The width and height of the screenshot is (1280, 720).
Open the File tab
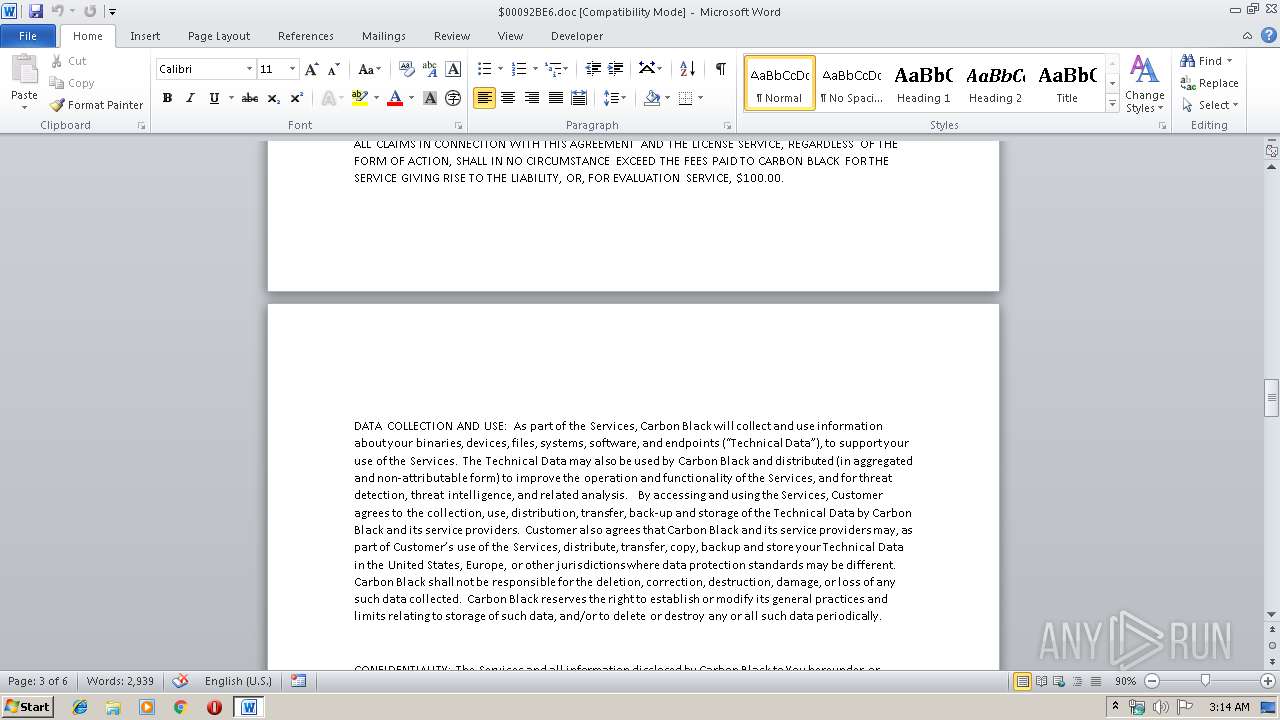(28, 35)
